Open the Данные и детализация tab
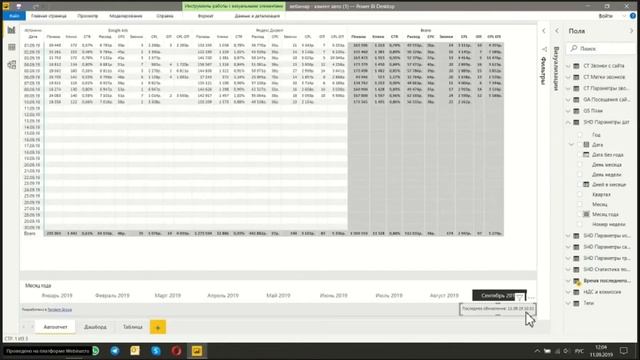Screen dimensions: 640x360 tap(257, 16)
